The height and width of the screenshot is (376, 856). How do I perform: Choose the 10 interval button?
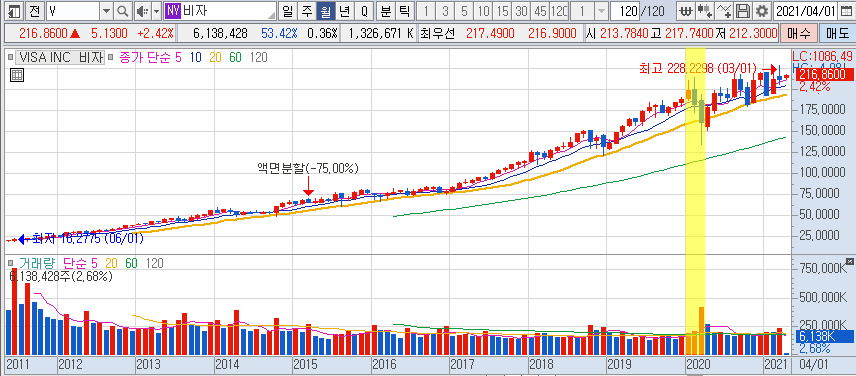point(483,10)
